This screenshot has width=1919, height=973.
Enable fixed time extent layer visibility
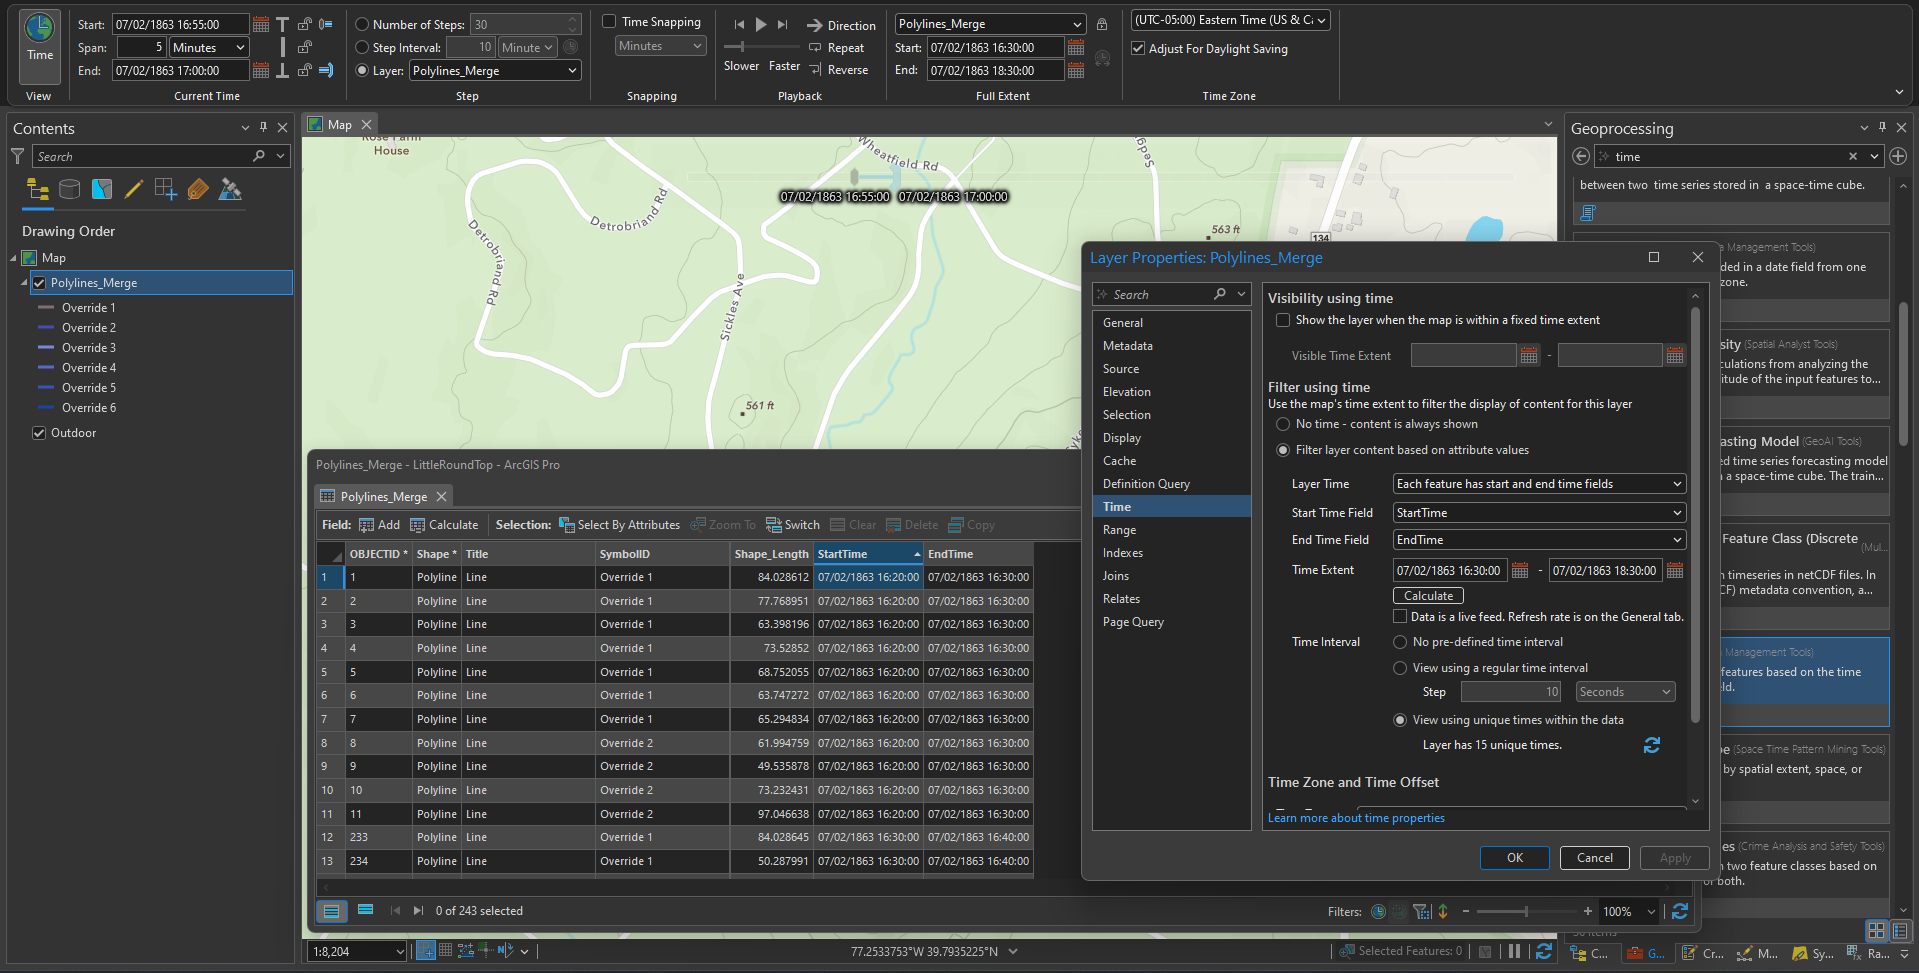(1284, 319)
